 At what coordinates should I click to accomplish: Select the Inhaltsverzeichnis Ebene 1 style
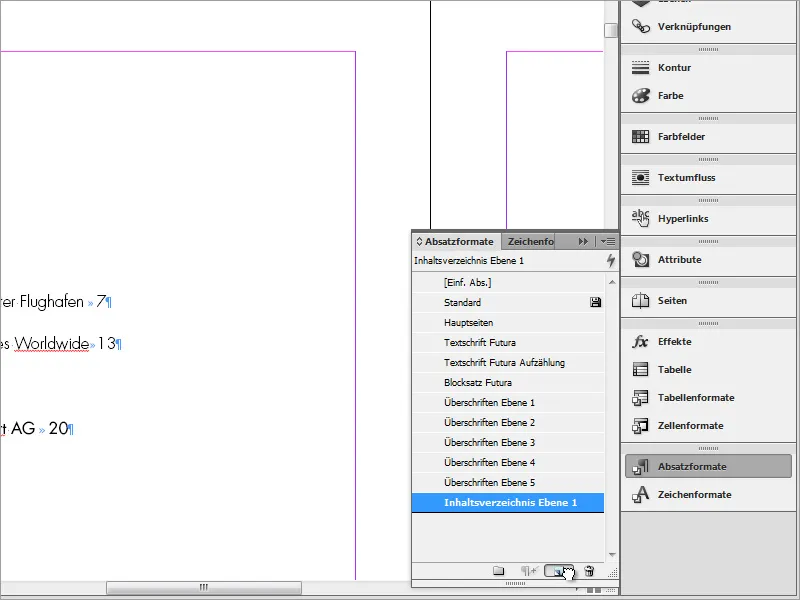pos(508,503)
